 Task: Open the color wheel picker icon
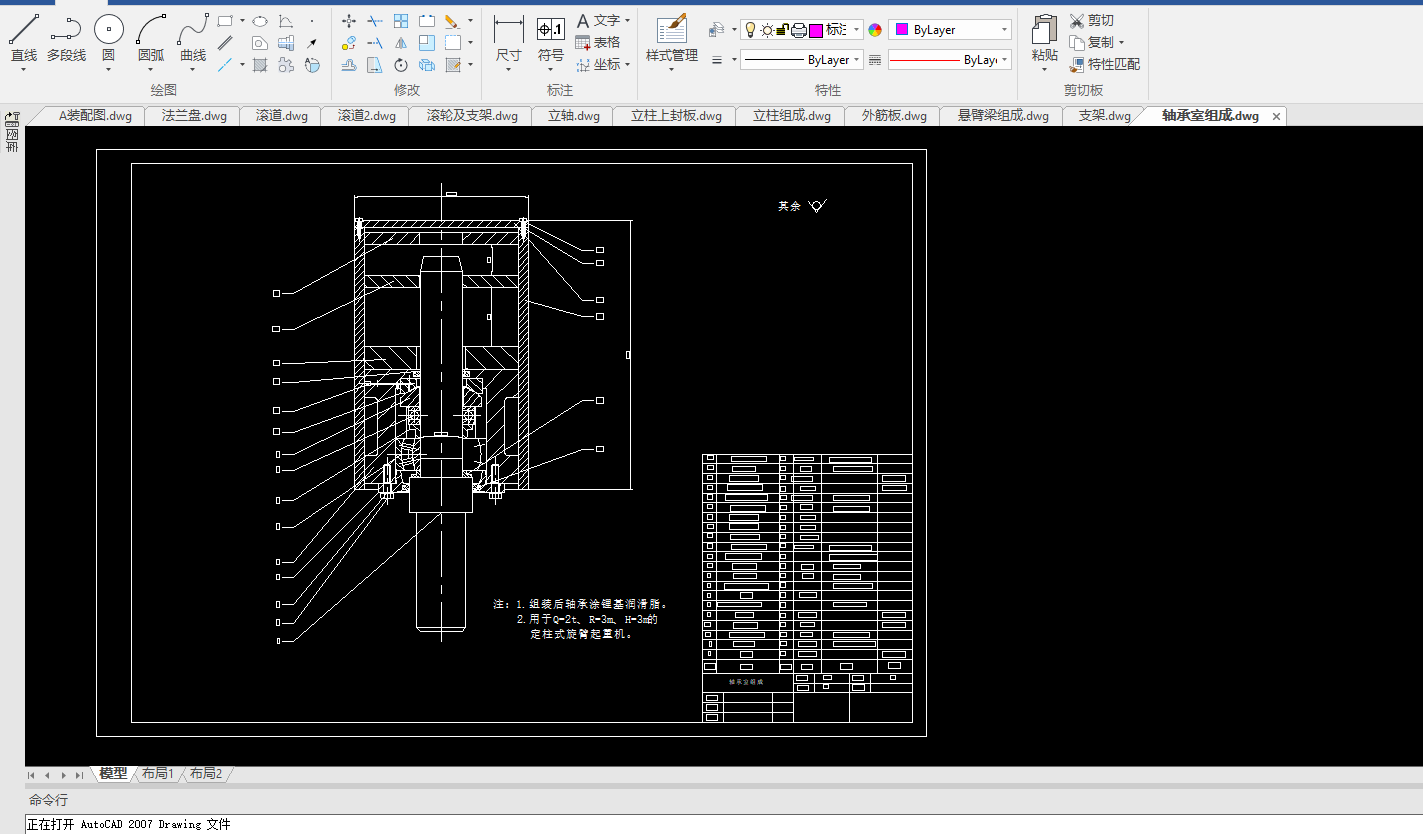coord(875,30)
